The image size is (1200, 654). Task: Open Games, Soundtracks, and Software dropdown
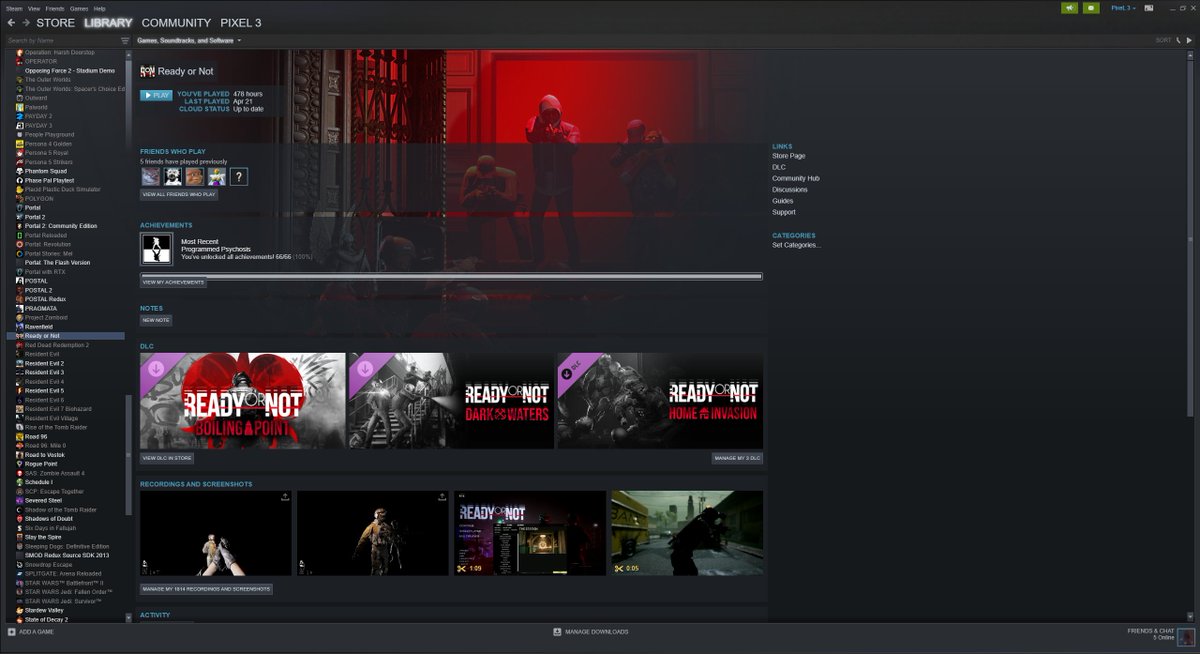pyautogui.click(x=190, y=41)
